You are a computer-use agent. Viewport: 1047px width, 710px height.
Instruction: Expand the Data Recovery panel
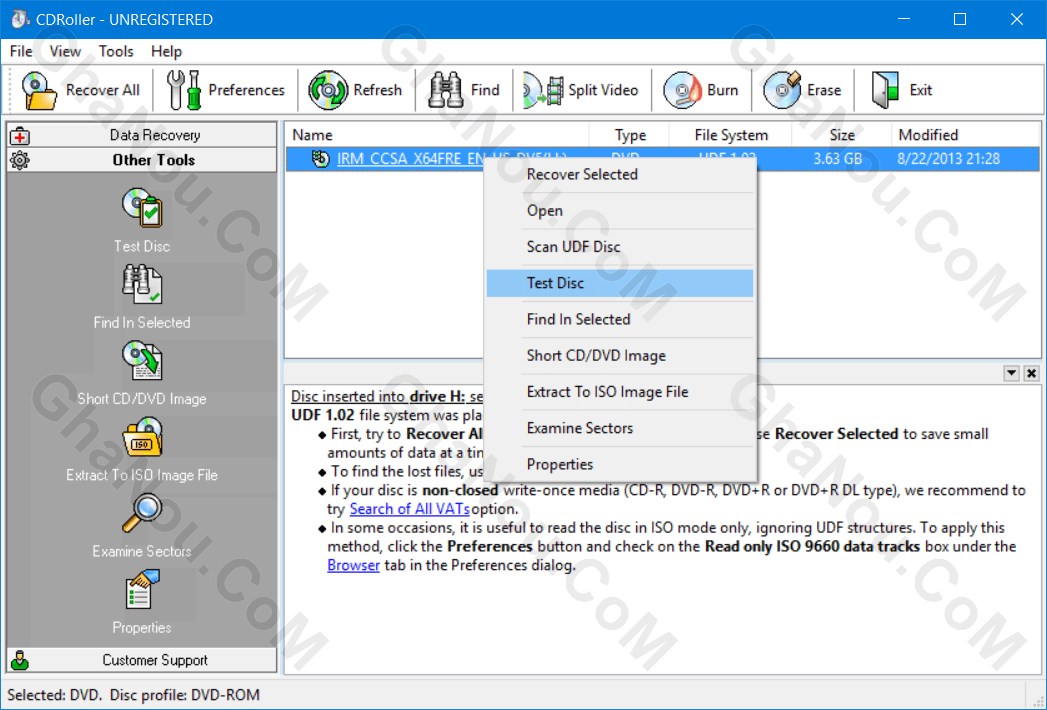tap(142, 135)
